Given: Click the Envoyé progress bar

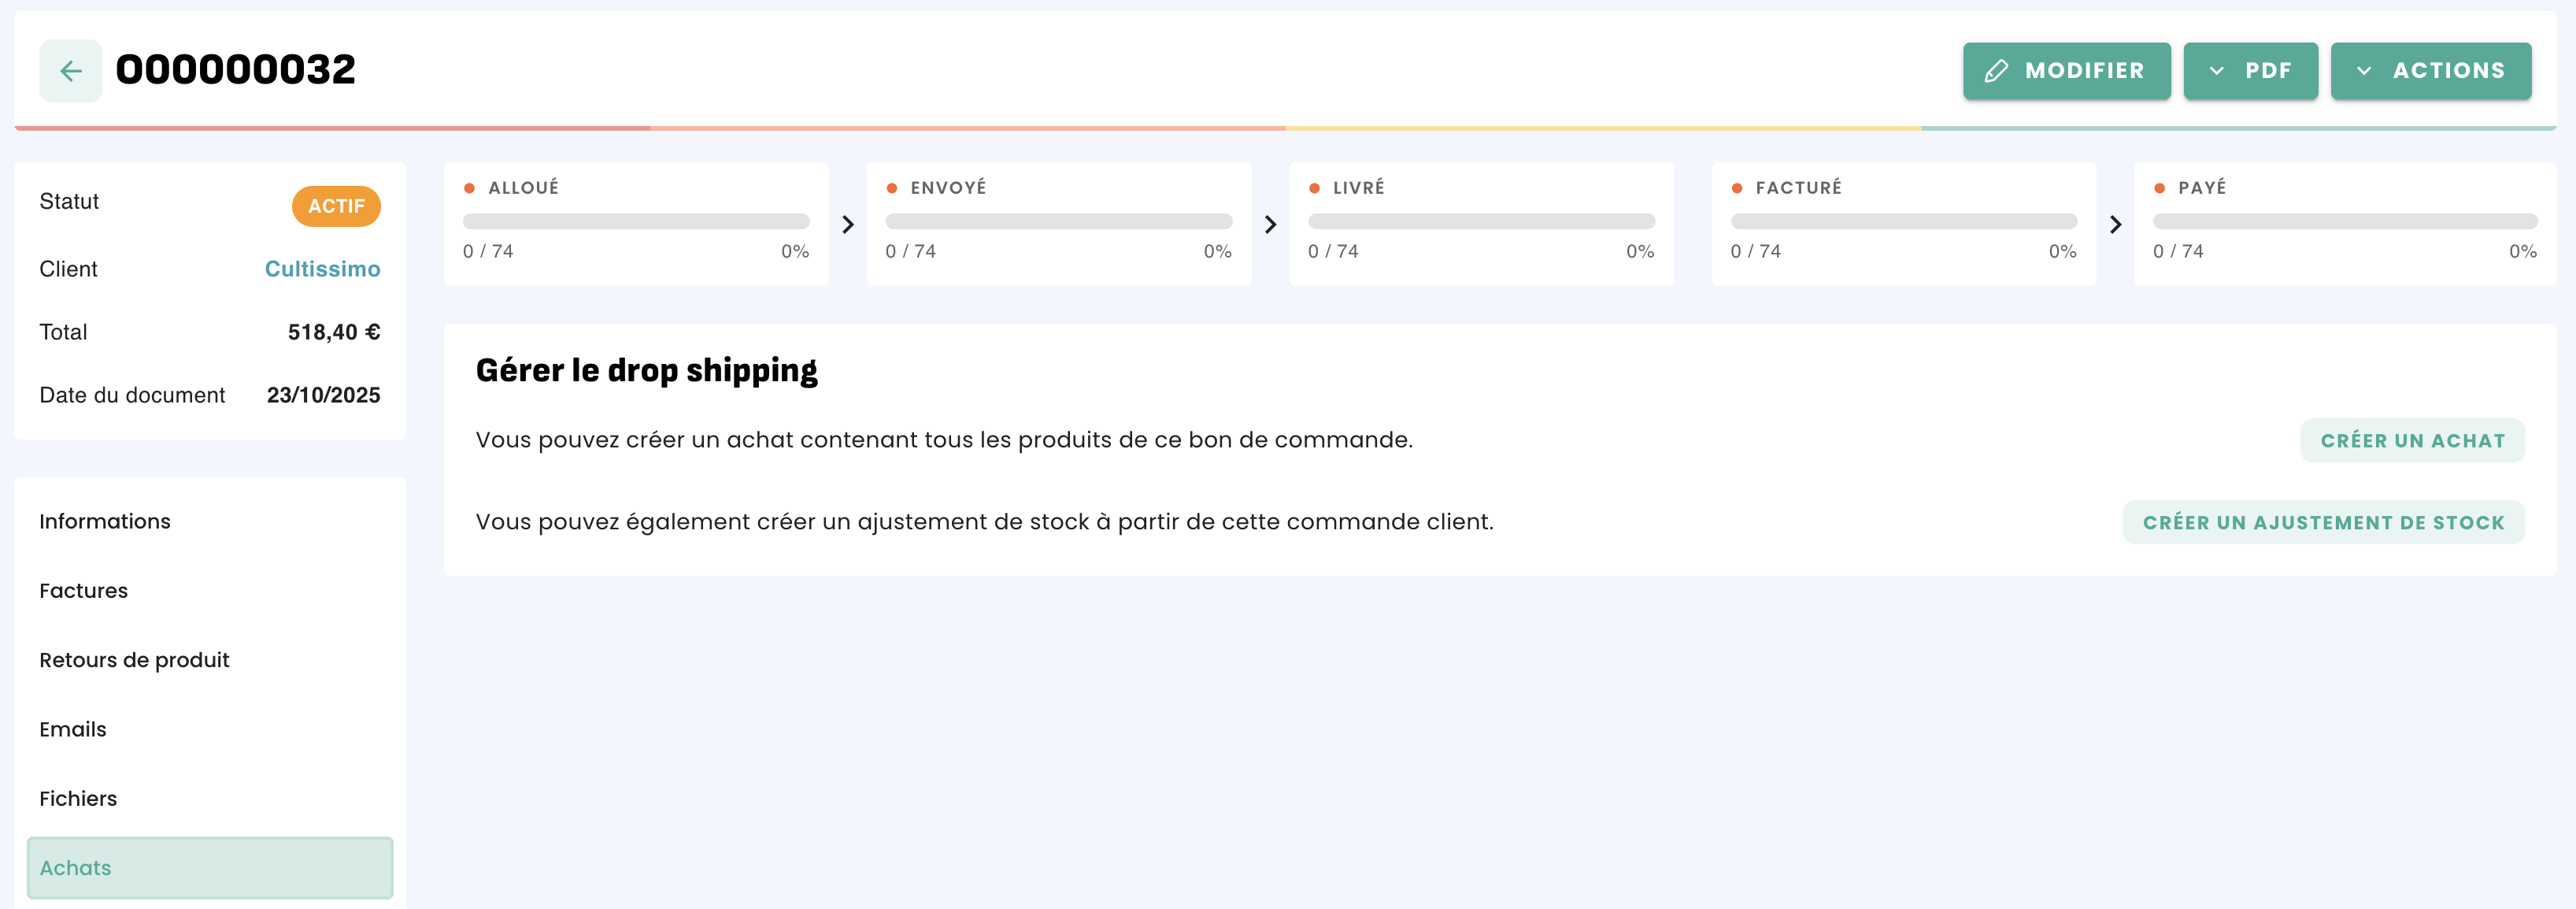Looking at the screenshot, I should click(x=1058, y=221).
